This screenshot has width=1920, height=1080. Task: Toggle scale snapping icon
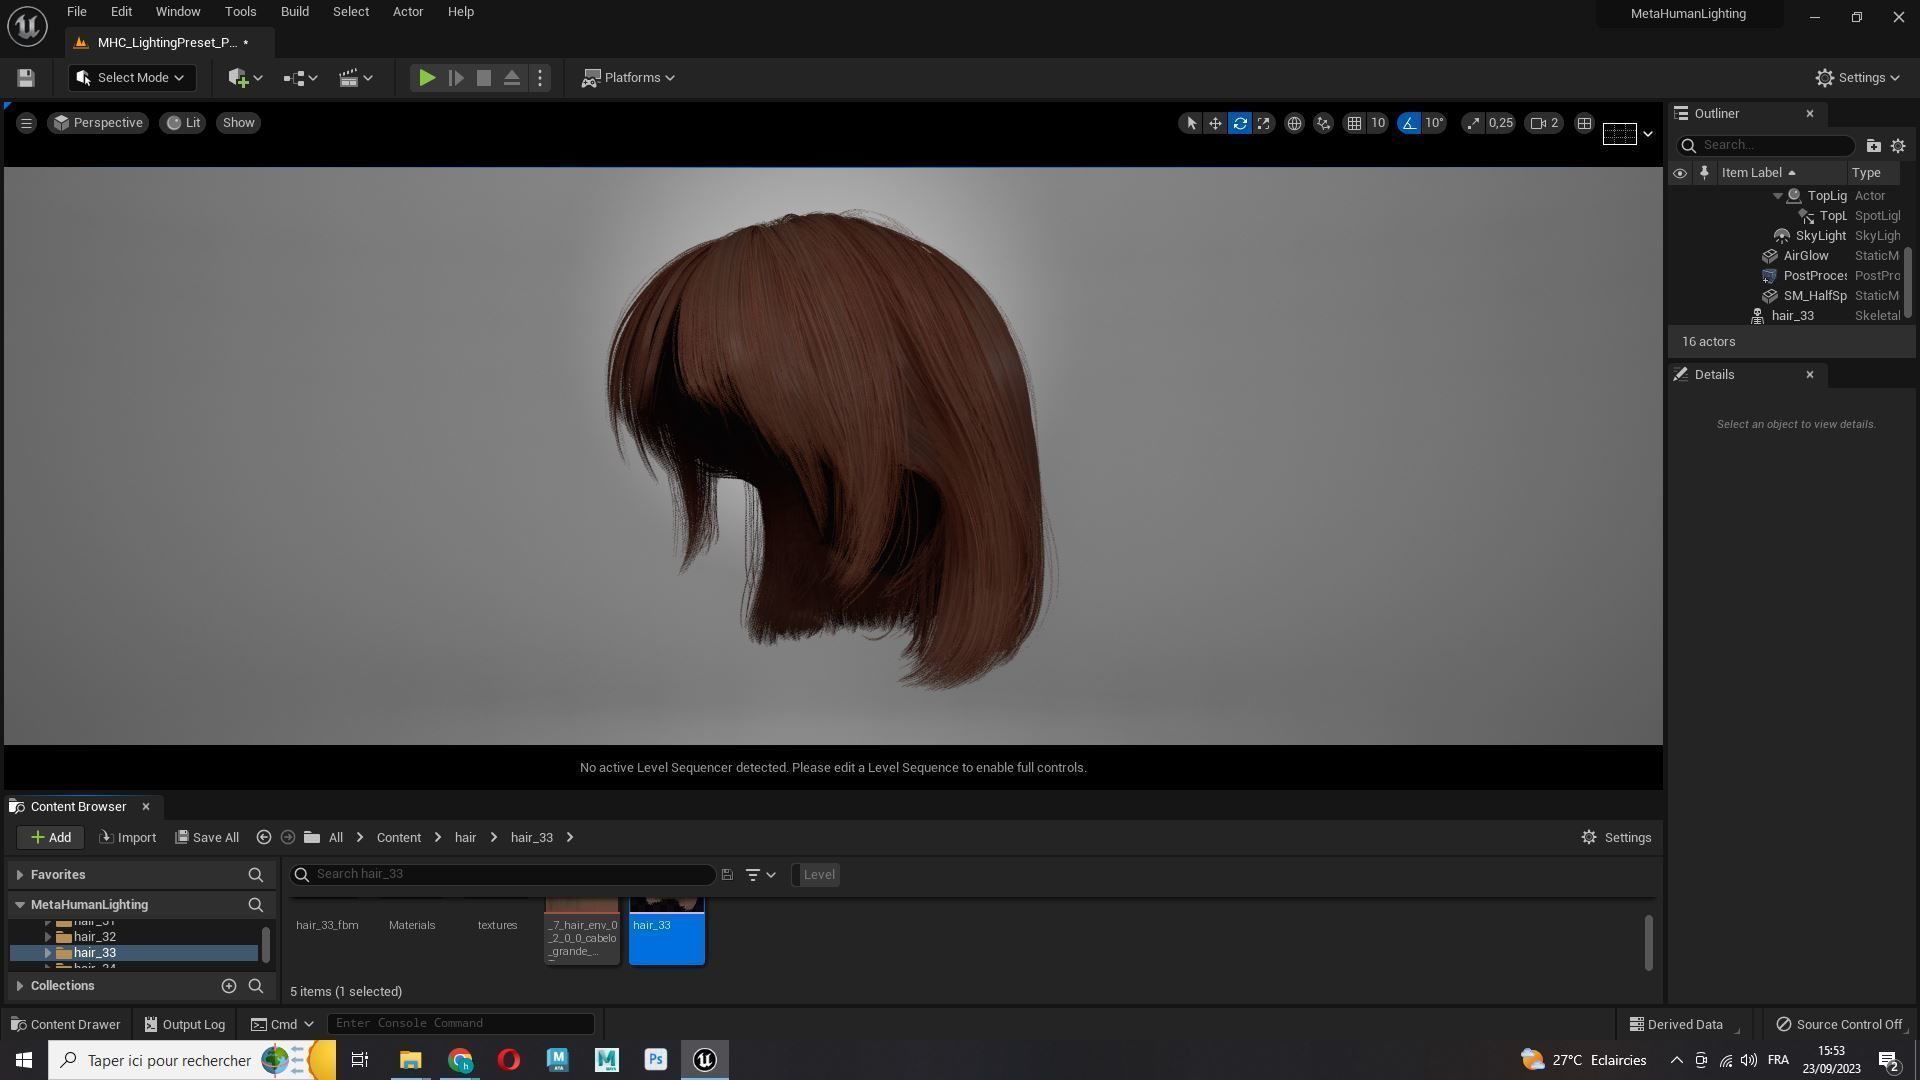coord(1473,123)
